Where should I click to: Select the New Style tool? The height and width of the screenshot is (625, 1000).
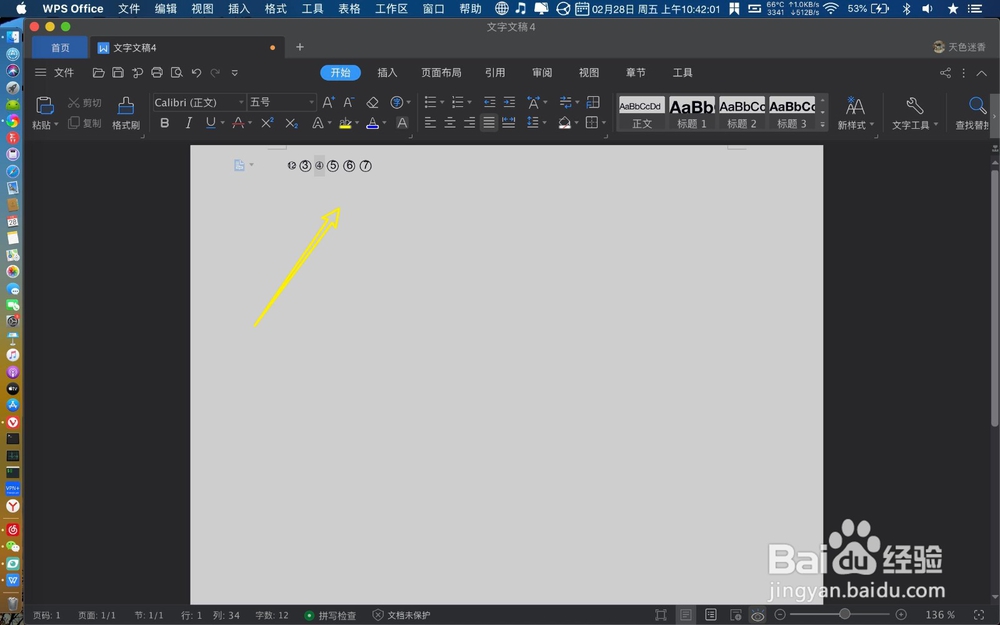[x=855, y=112]
